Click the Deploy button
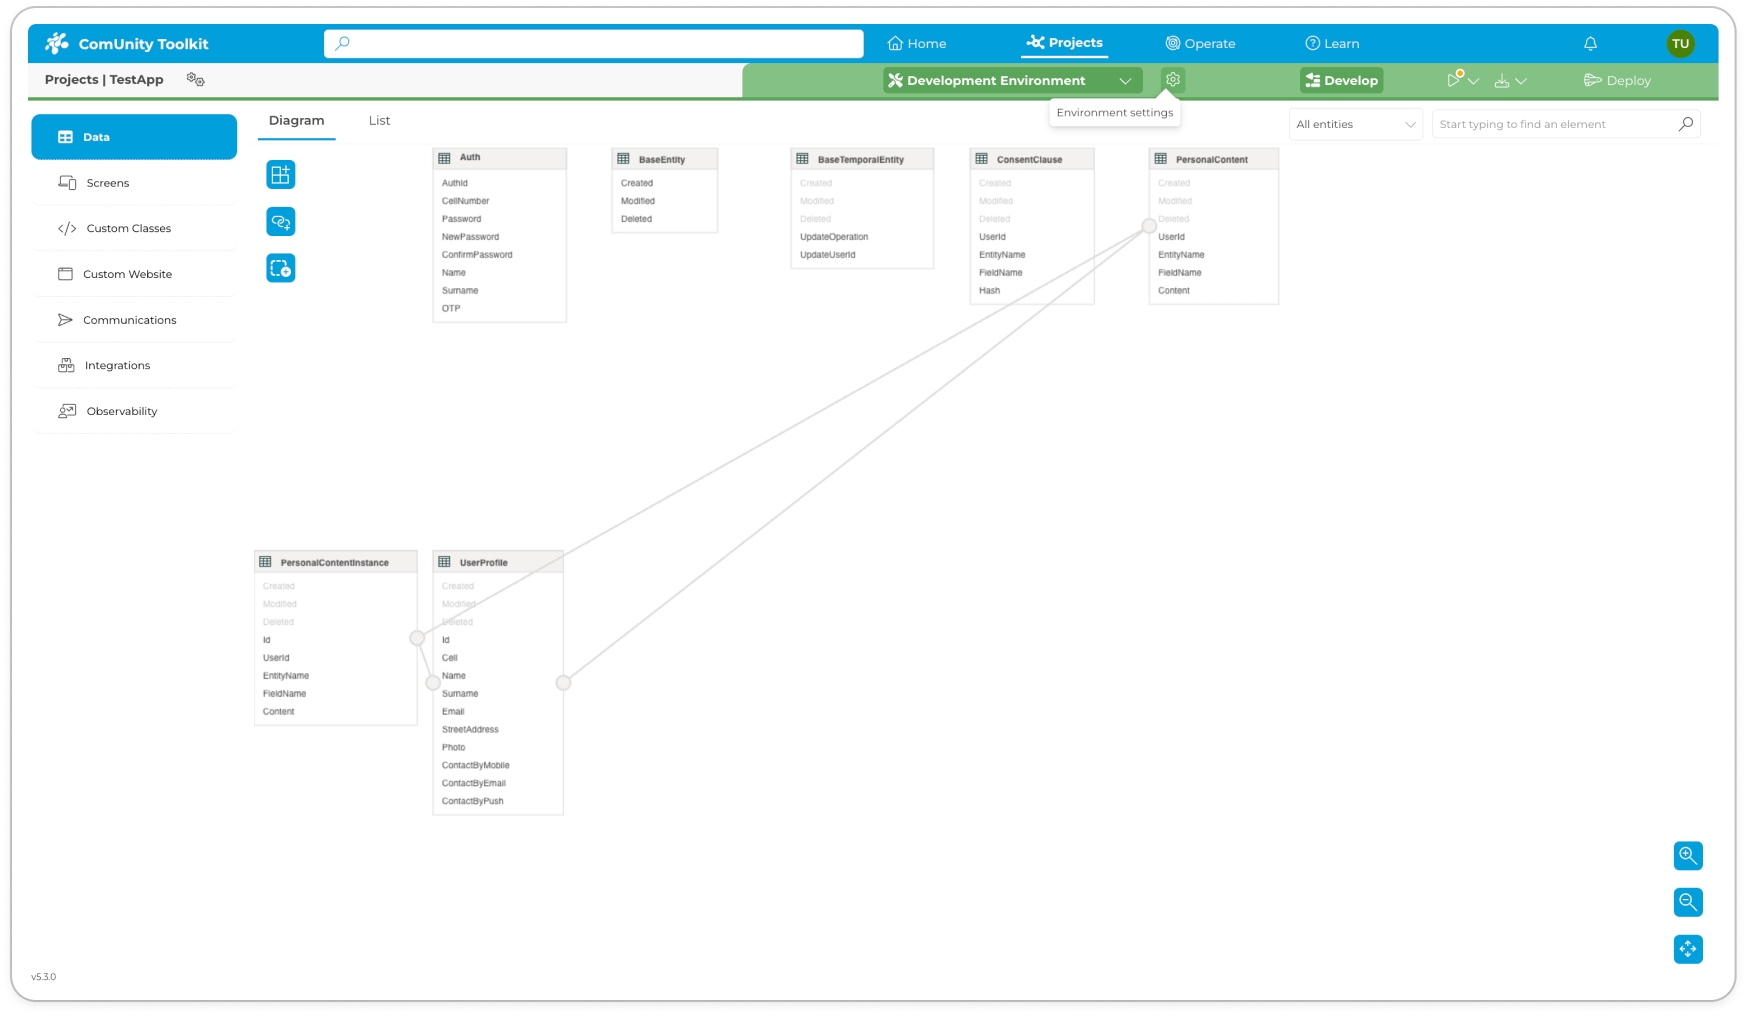This screenshot has width=1747, height=1016. (x=1617, y=81)
